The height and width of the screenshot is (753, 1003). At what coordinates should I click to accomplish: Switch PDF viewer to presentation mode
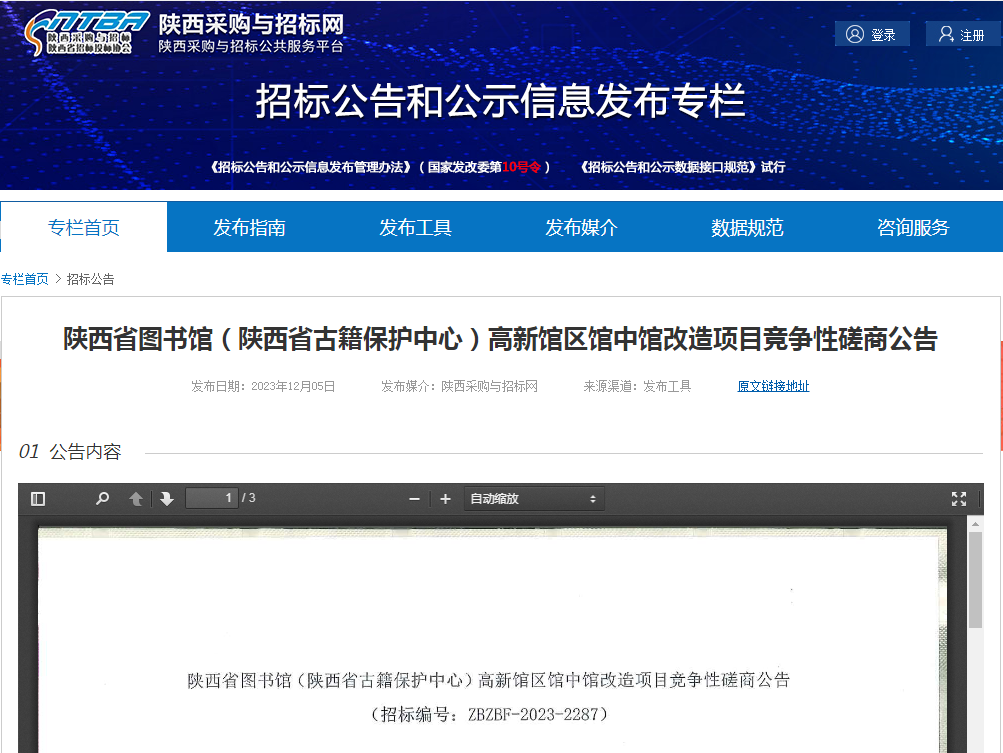point(958,498)
